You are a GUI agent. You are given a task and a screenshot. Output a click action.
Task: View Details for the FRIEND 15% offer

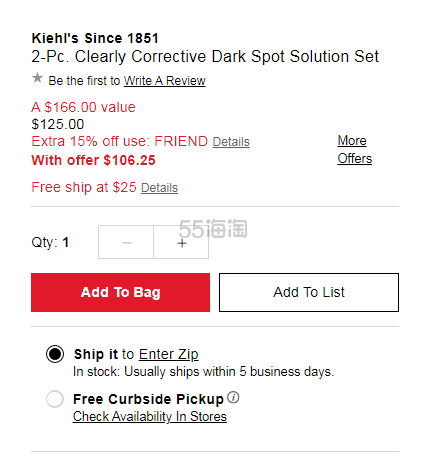pyautogui.click(x=231, y=142)
